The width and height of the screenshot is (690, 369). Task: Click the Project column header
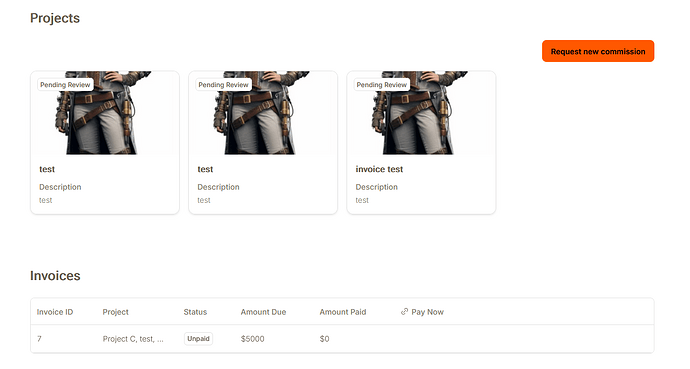pos(115,312)
